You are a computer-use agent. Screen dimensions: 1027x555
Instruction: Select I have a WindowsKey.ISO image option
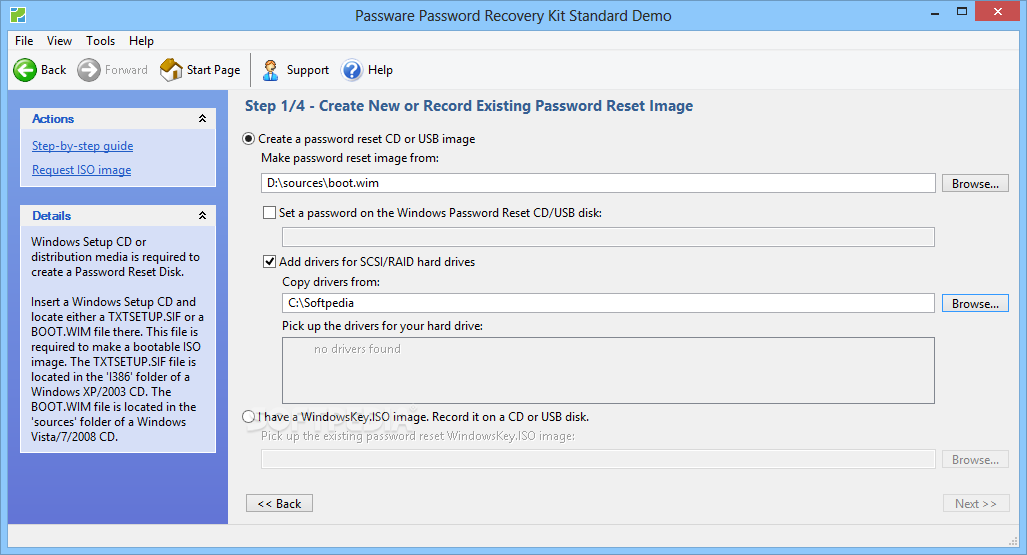click(x=248, y=417)
